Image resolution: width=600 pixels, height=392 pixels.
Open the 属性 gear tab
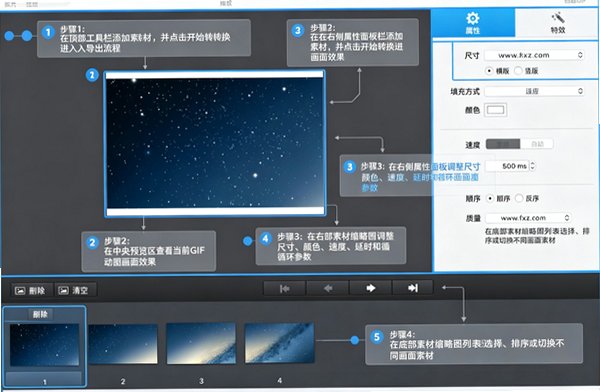473,23
